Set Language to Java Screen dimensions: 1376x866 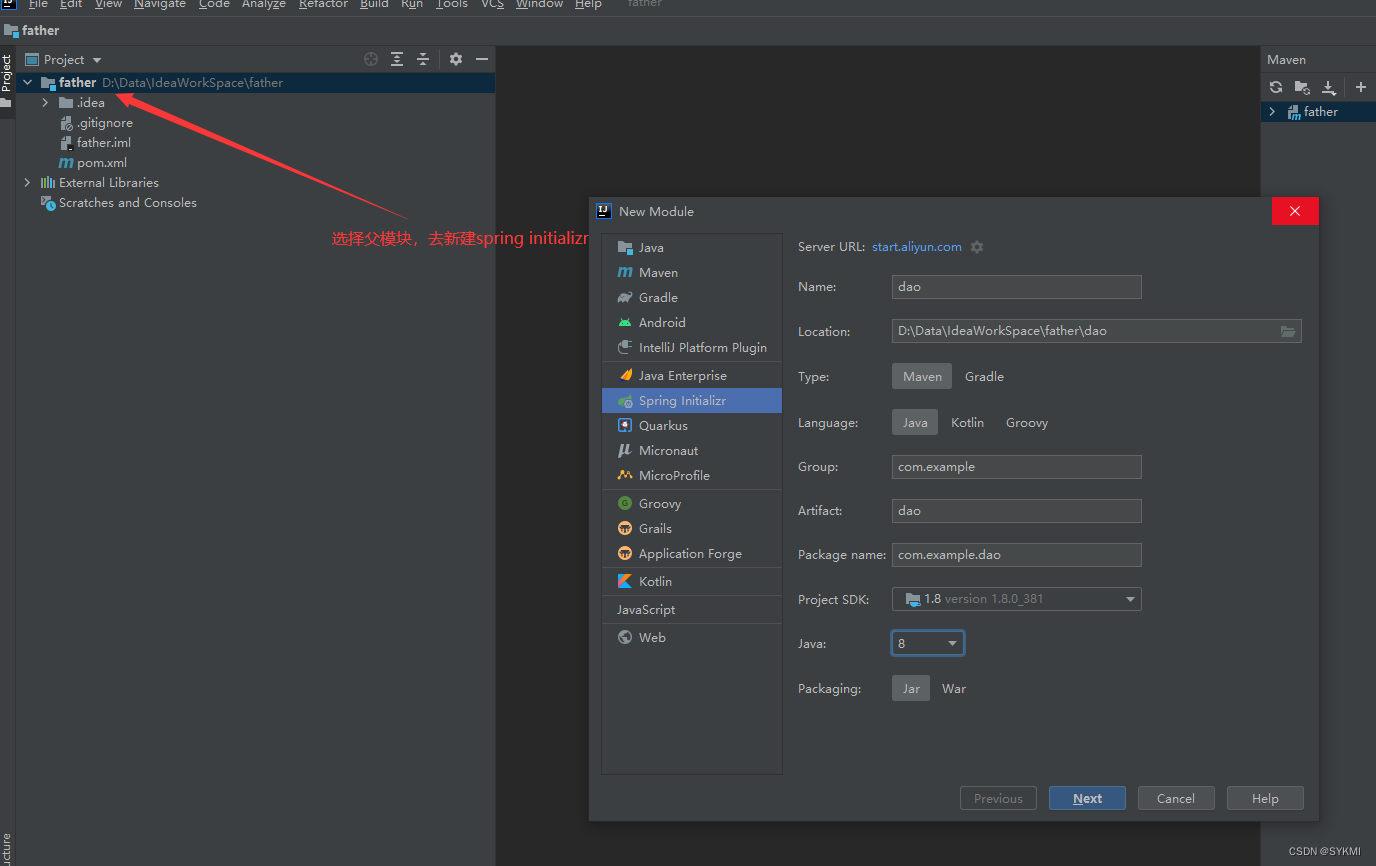(x=915, y=422)
